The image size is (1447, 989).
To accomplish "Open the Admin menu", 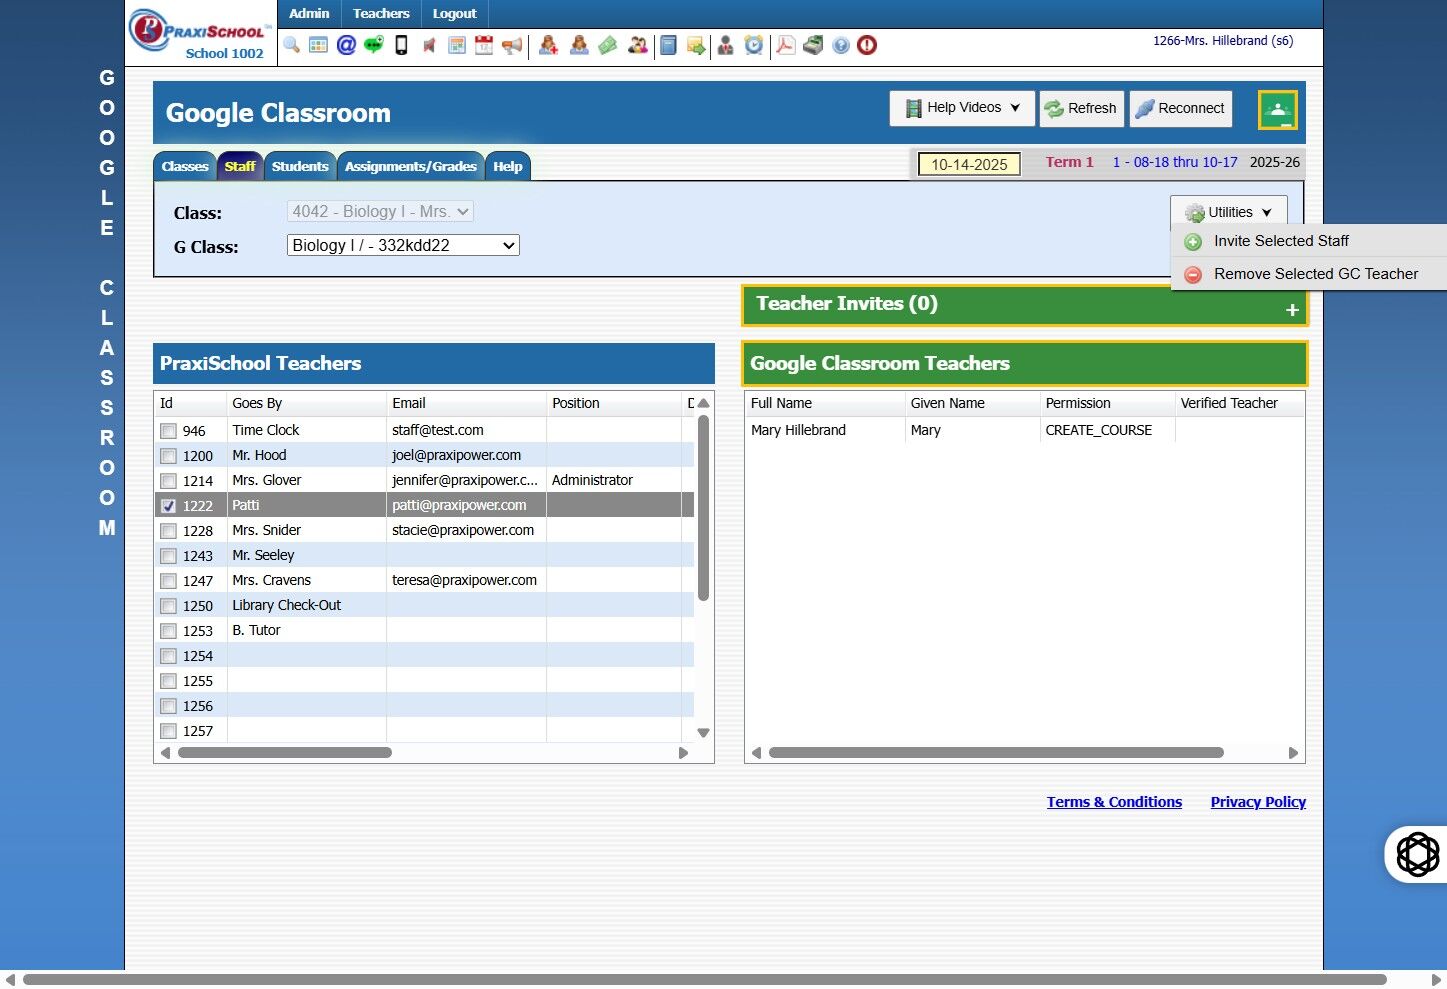I will pos(309,14).
